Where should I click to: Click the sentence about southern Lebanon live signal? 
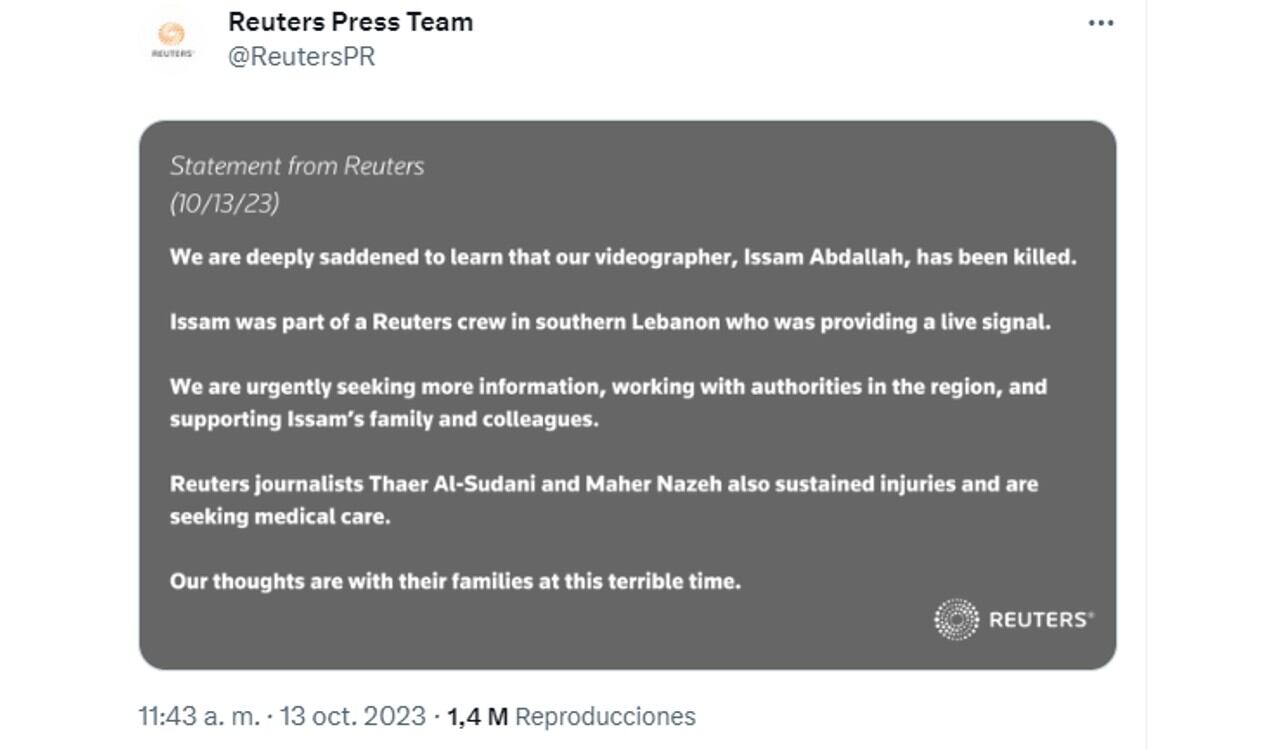610,322
